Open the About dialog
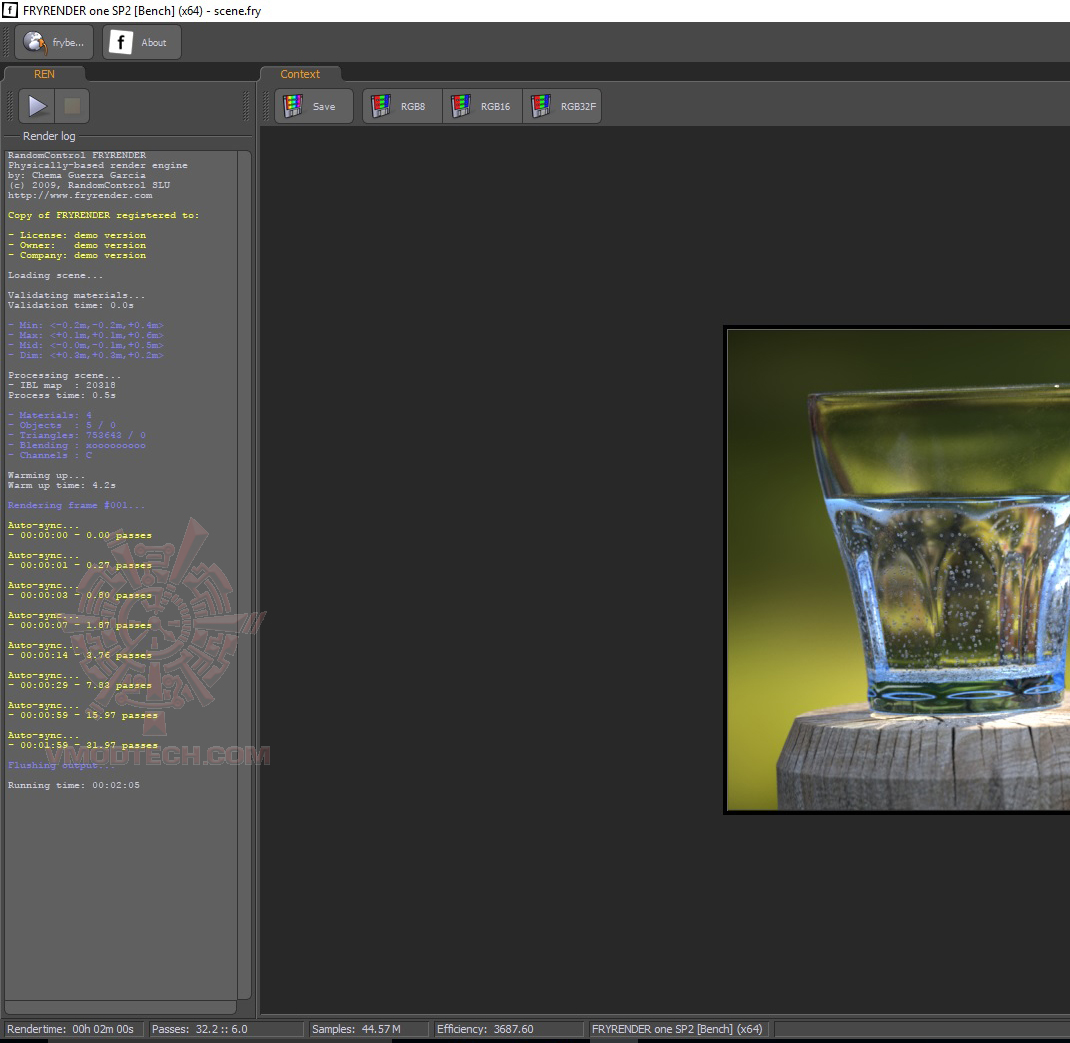 (x=142, y=42)
